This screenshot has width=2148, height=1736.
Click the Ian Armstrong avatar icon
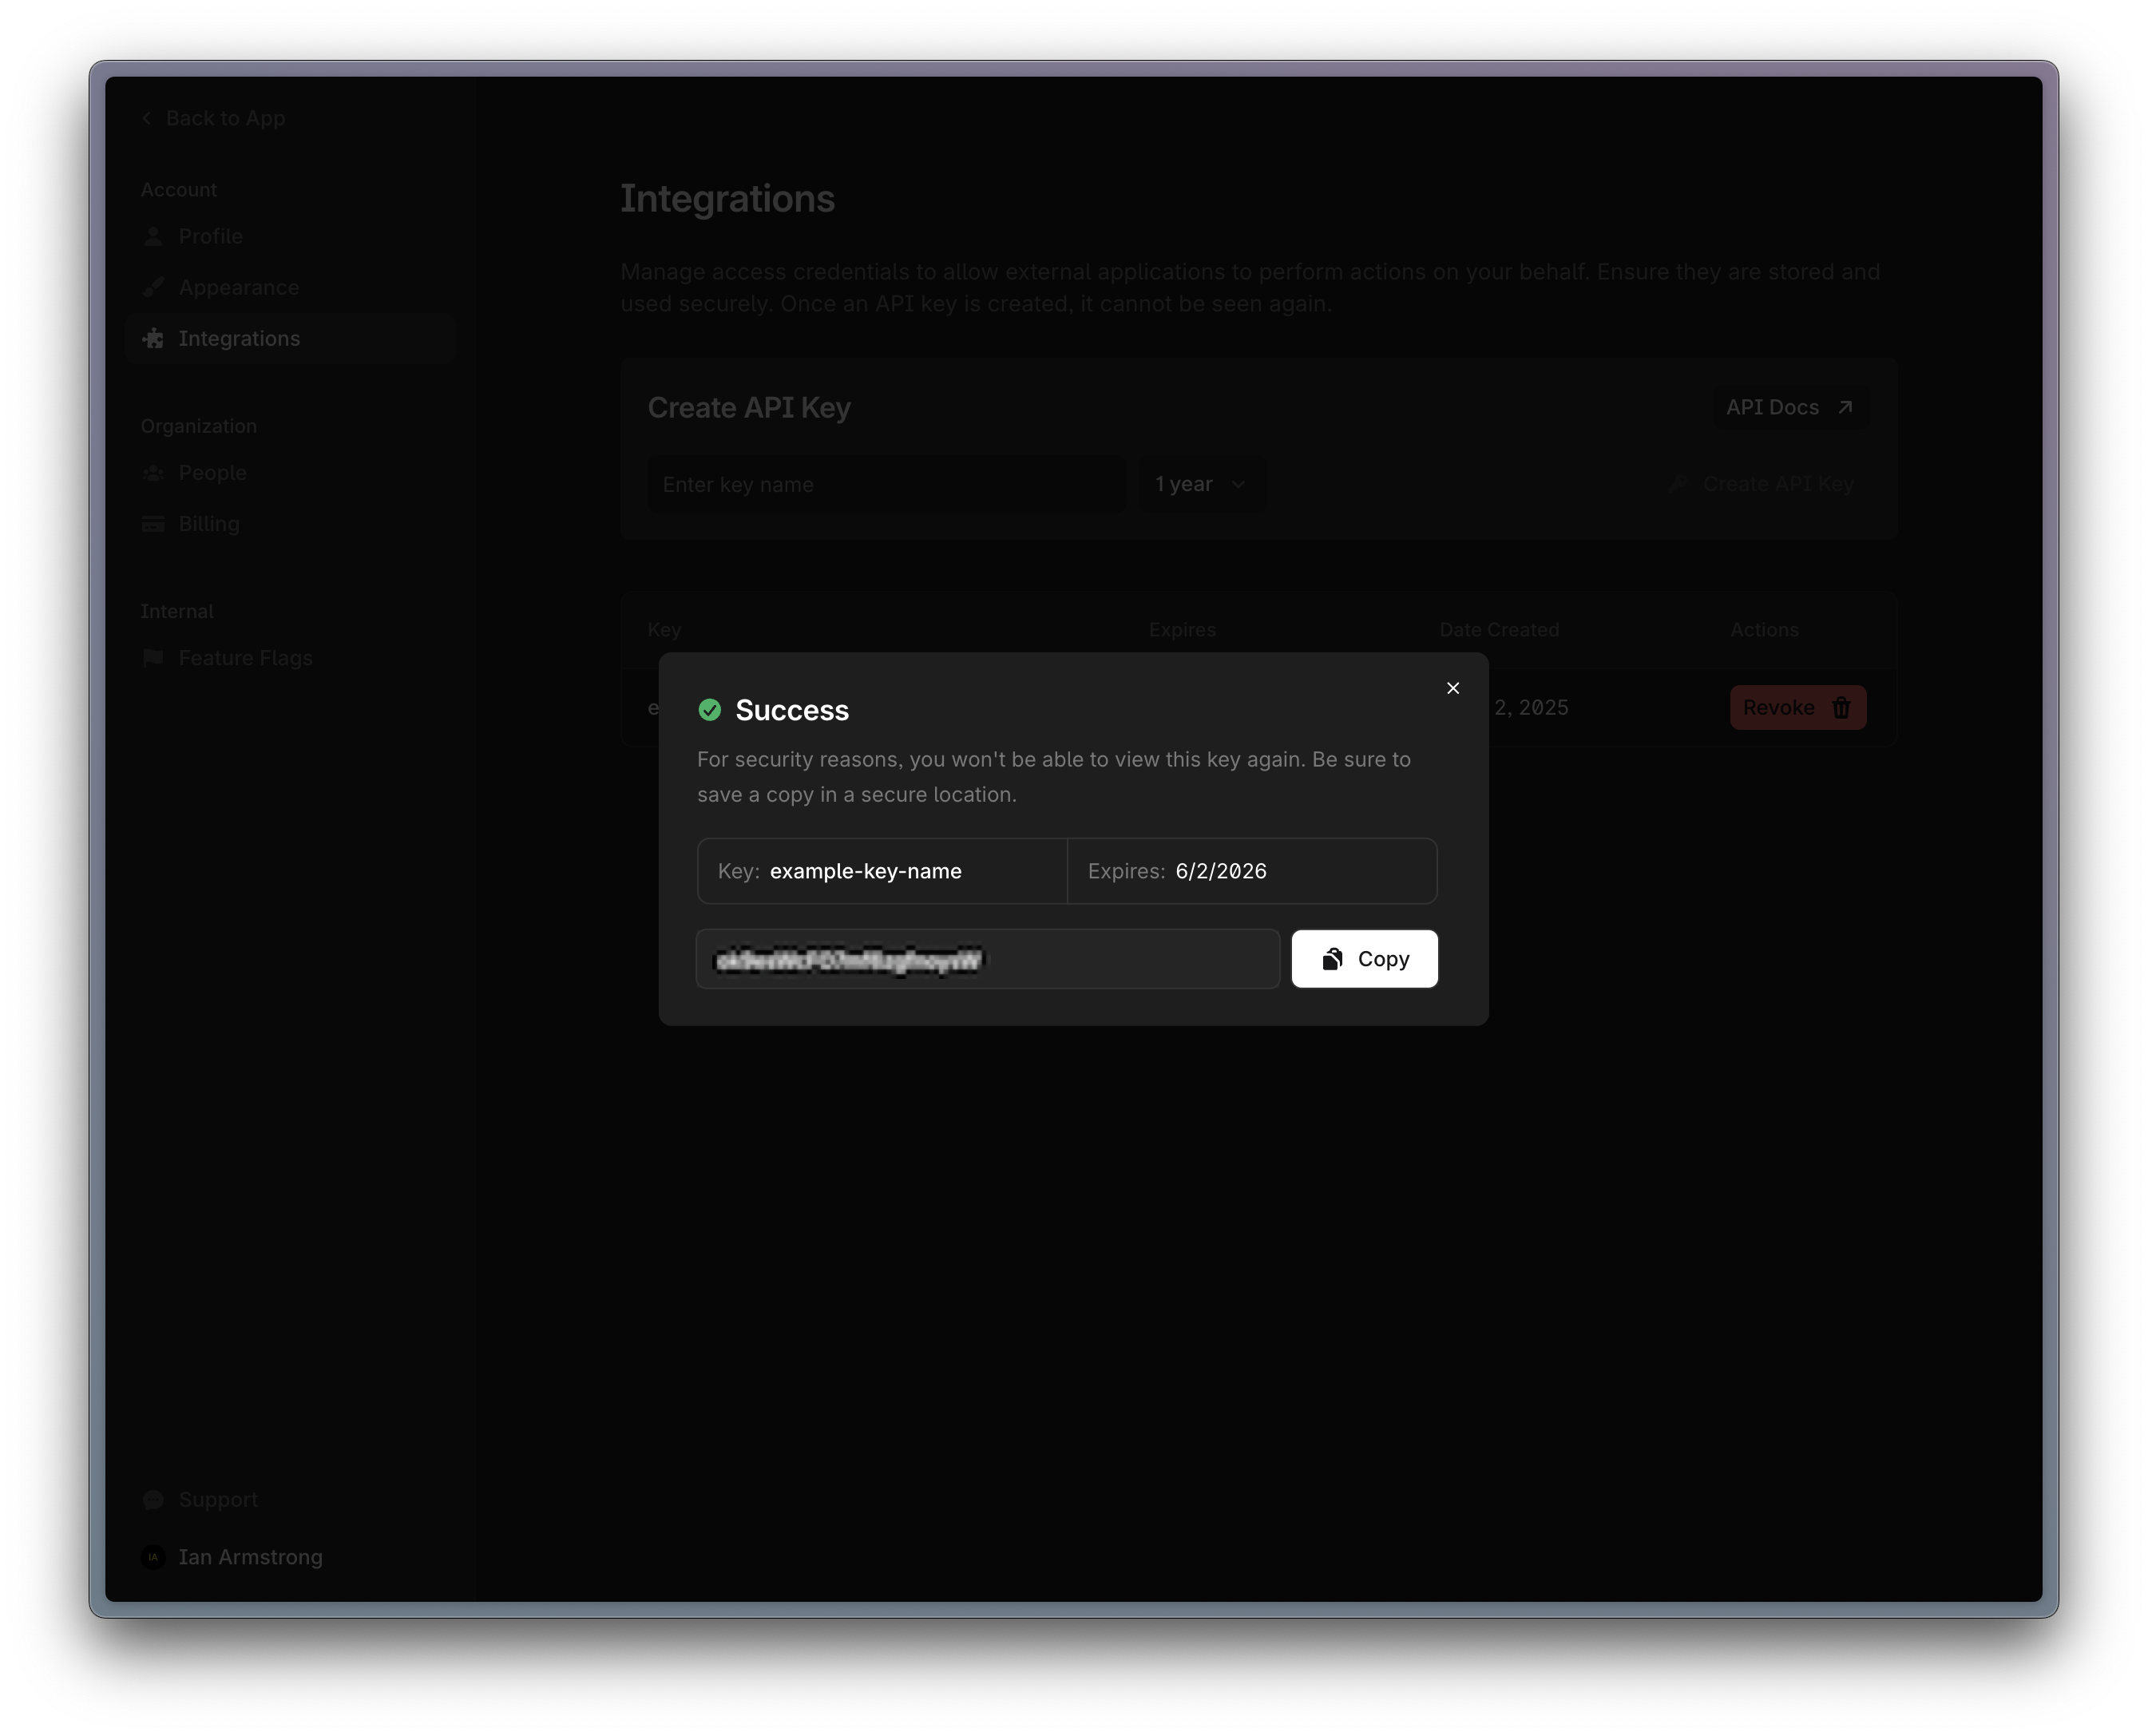(x=153, y=1557)
